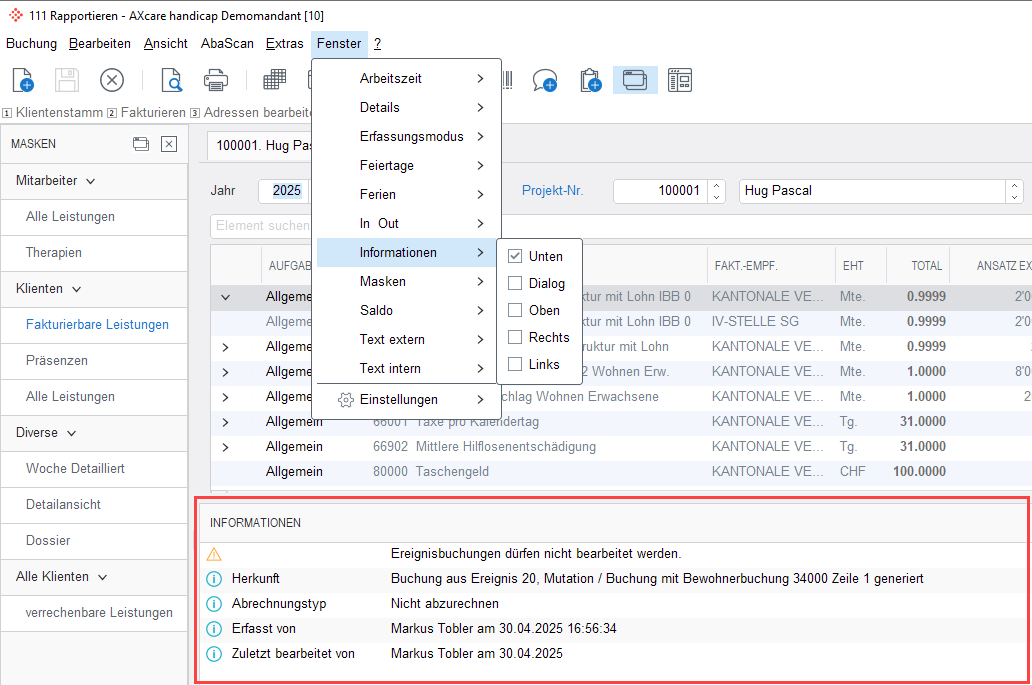The height and width of the screenshot is (685, 1032).
Task: Select Feiertage in Fenster menu
Action: (x=387, y=166)
